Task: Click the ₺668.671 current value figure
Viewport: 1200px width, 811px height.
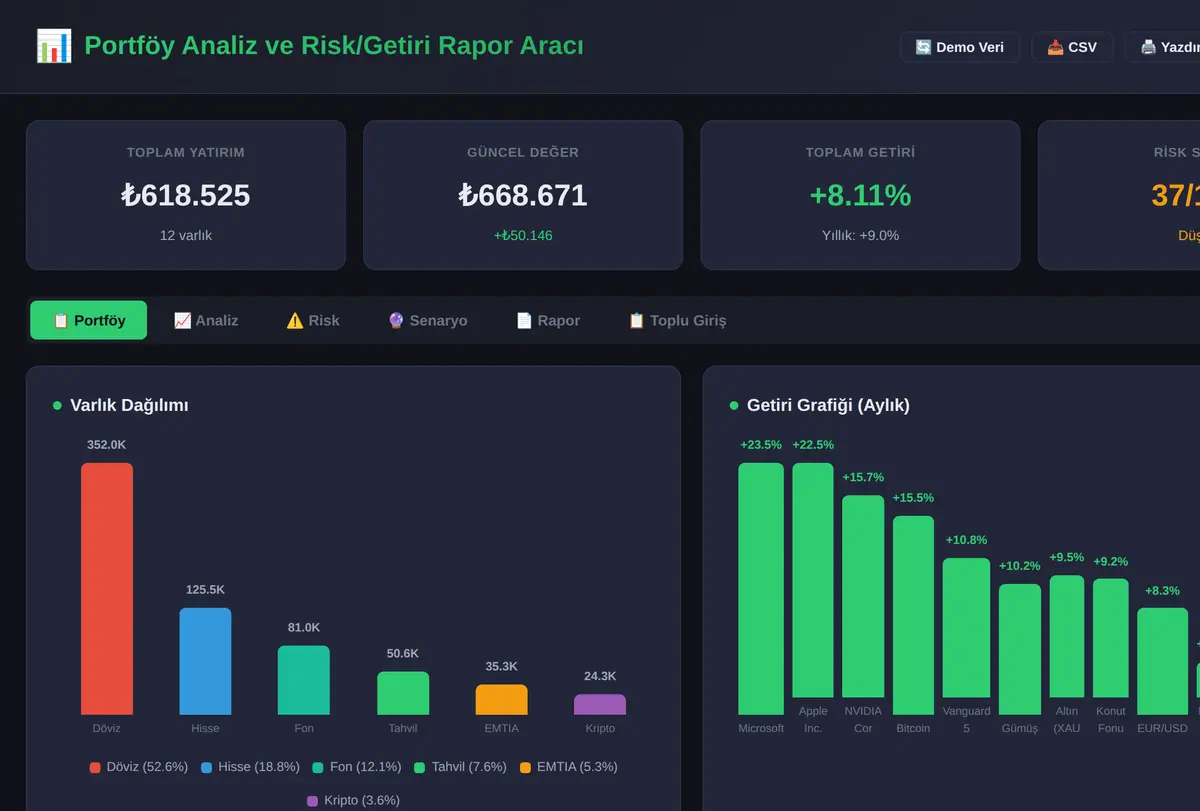Action: point(523,195)
